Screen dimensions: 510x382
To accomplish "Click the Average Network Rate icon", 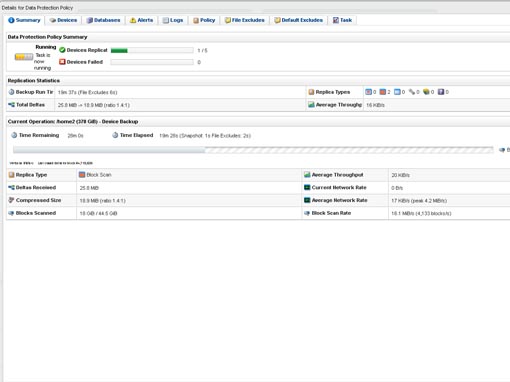I will 307,200.
